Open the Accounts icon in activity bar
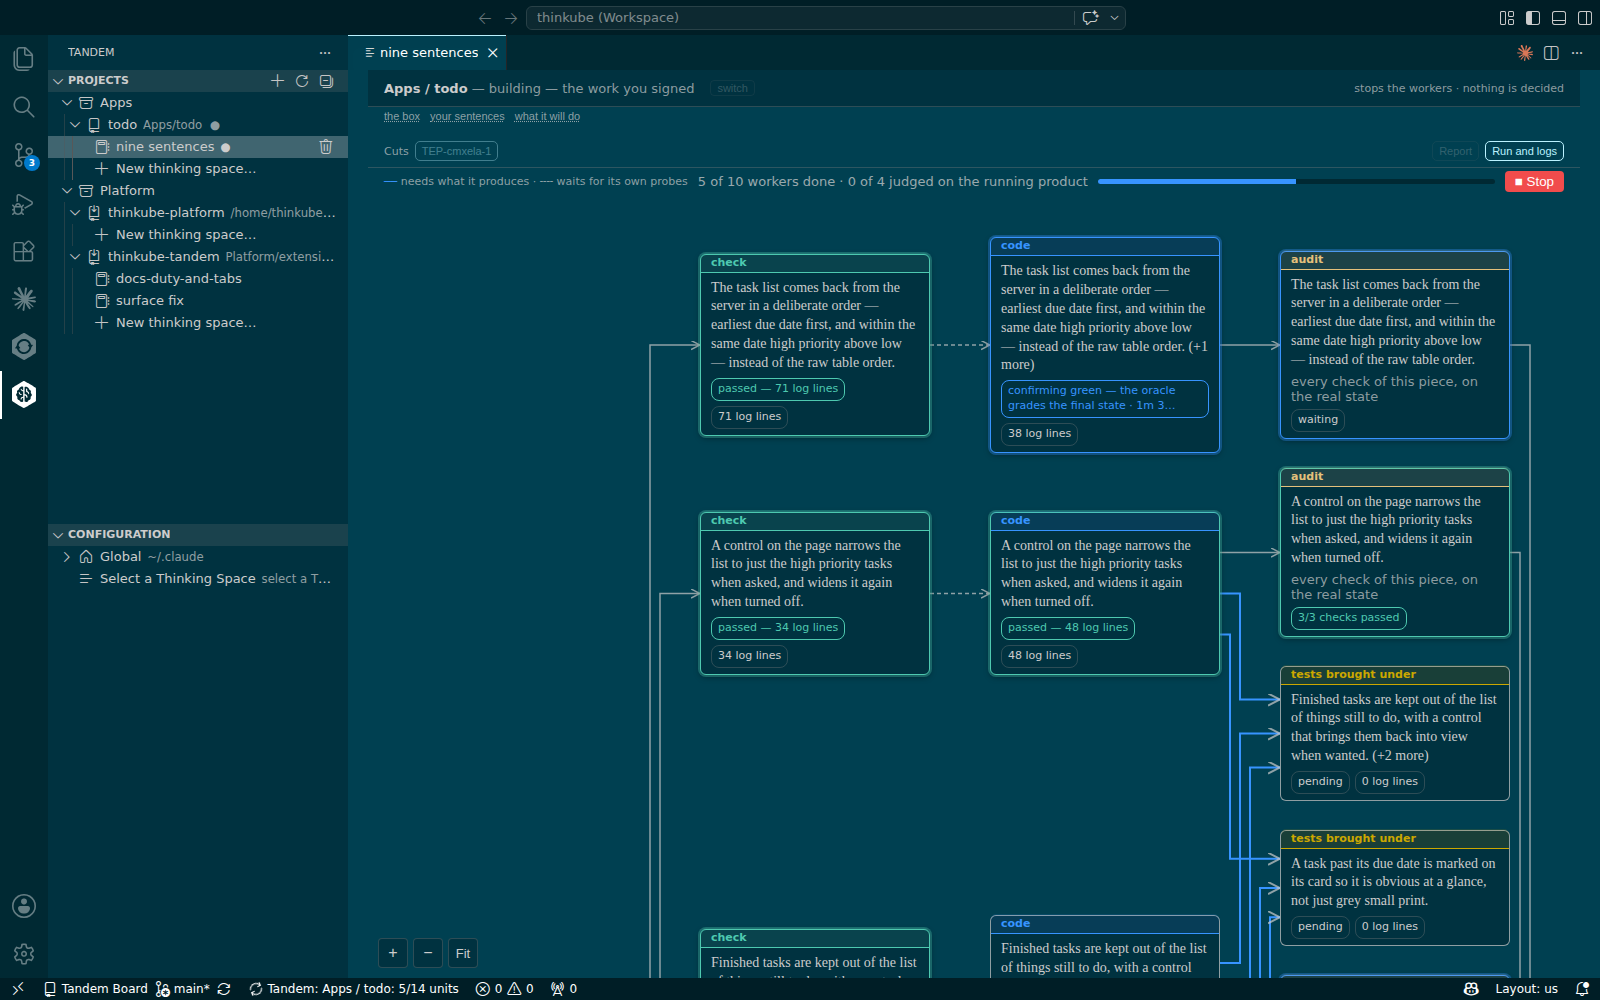The image size is (1600, 1000). coord(24,906)
